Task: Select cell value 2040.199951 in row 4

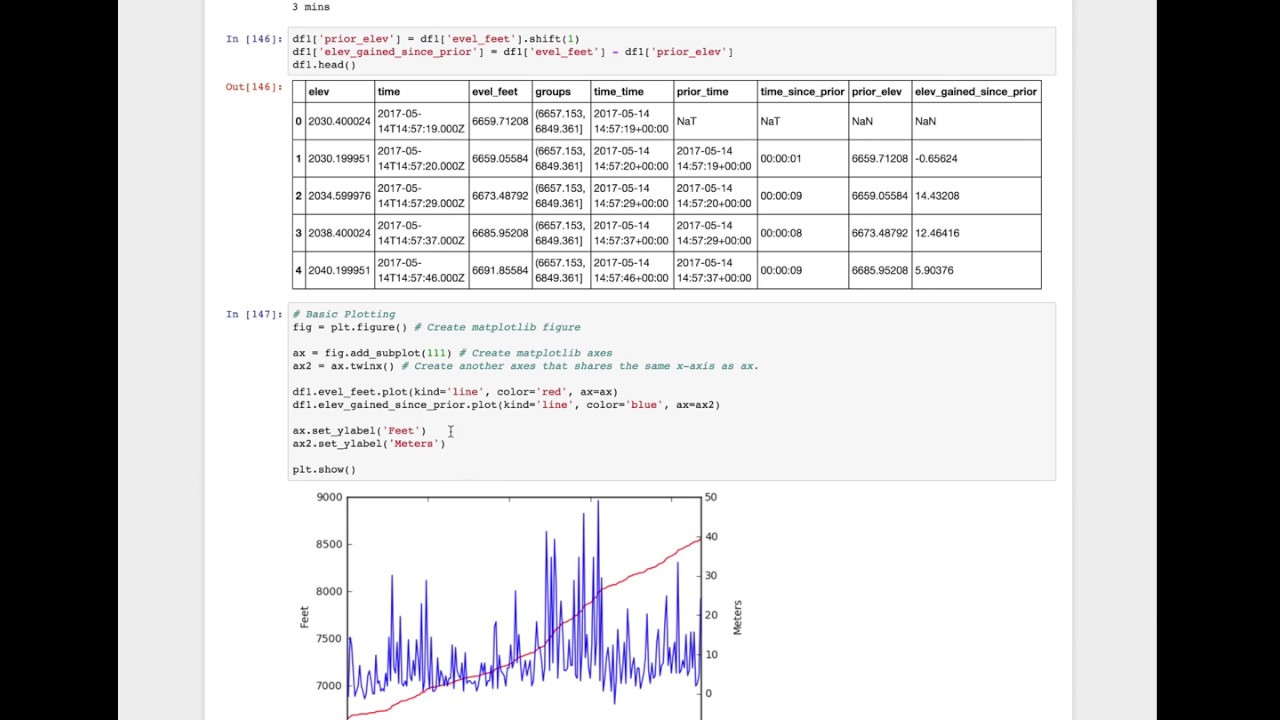Action: (339, 271)
